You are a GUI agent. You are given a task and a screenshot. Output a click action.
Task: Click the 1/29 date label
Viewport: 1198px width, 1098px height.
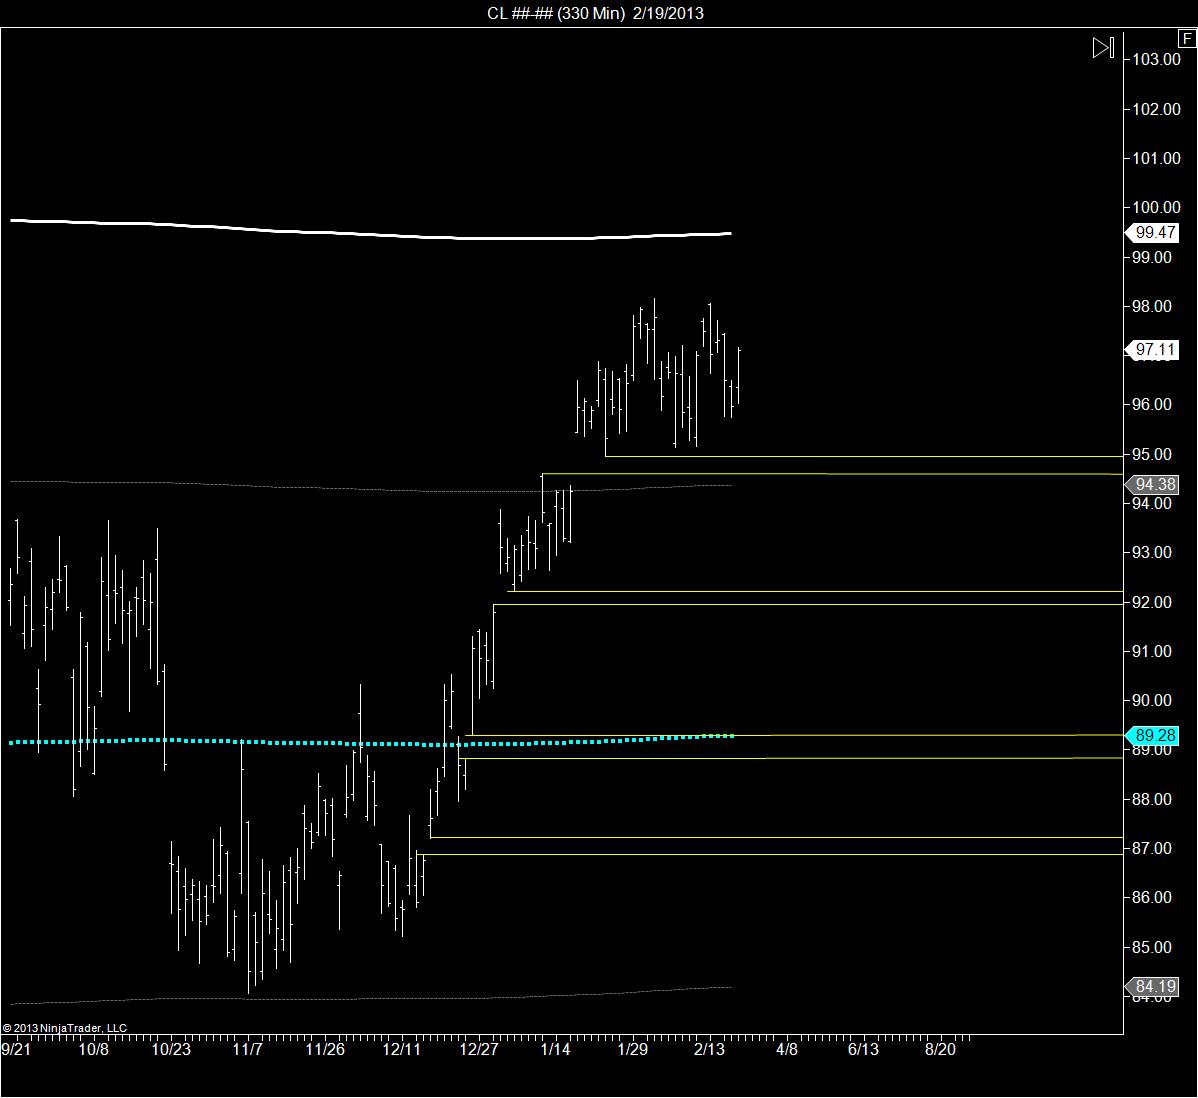[x=633, y=1049]
